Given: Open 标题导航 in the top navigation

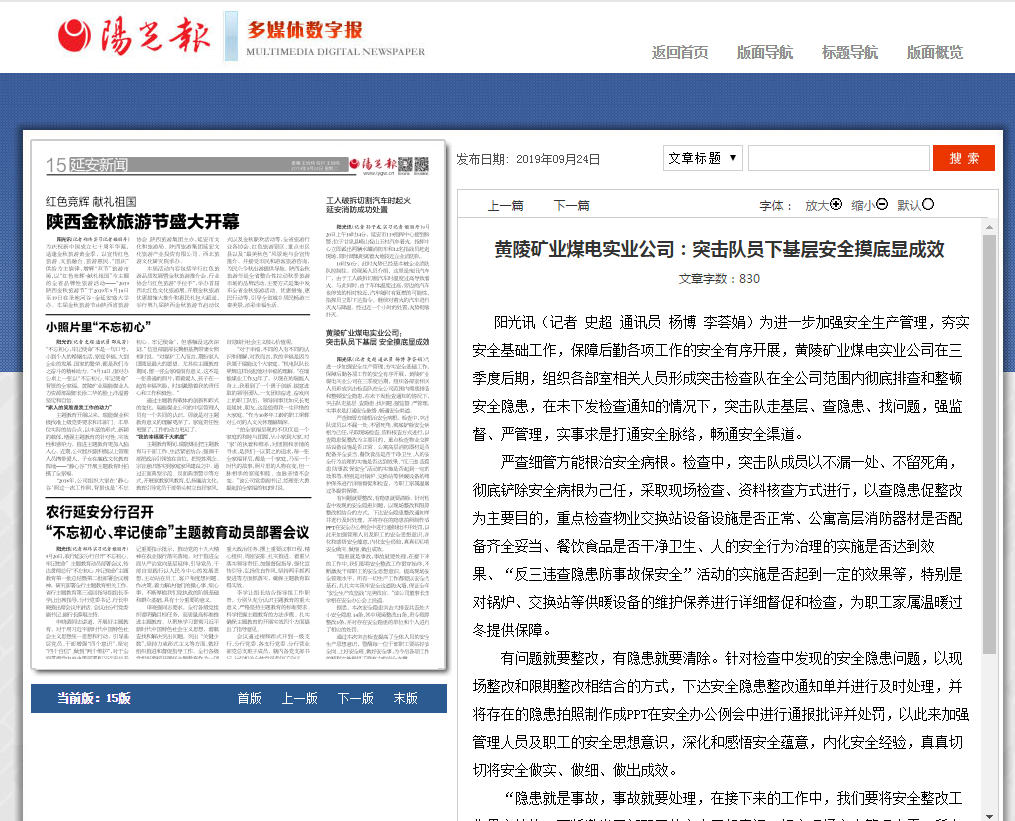Looking at the screenshot, I should pos(849,52).
